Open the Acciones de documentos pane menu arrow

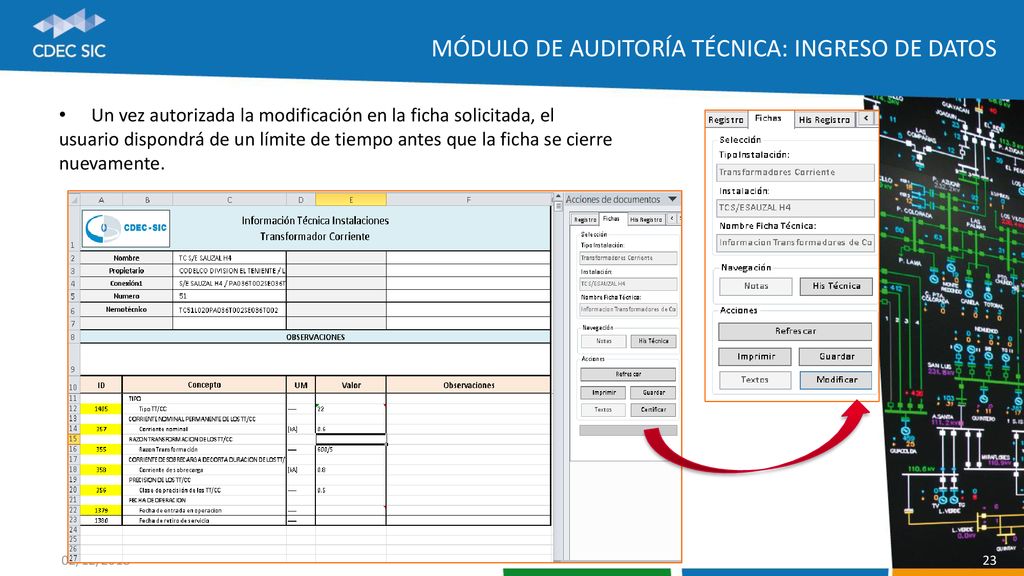point(673,199)
